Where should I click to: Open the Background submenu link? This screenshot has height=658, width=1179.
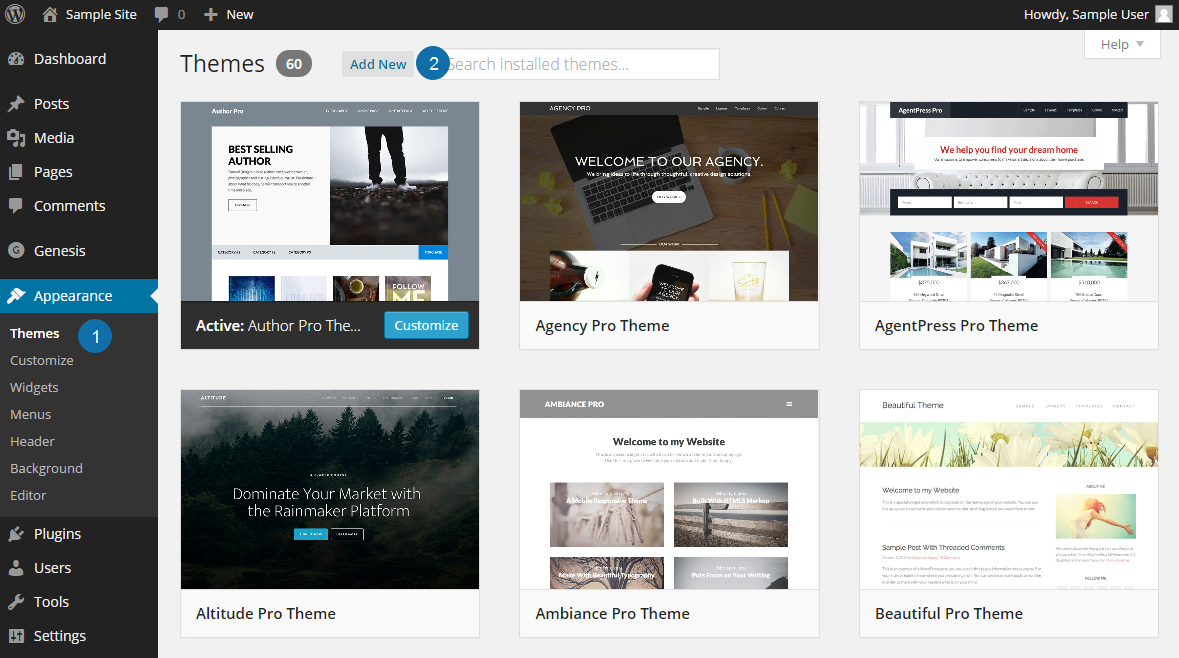[x=47, y=468]
